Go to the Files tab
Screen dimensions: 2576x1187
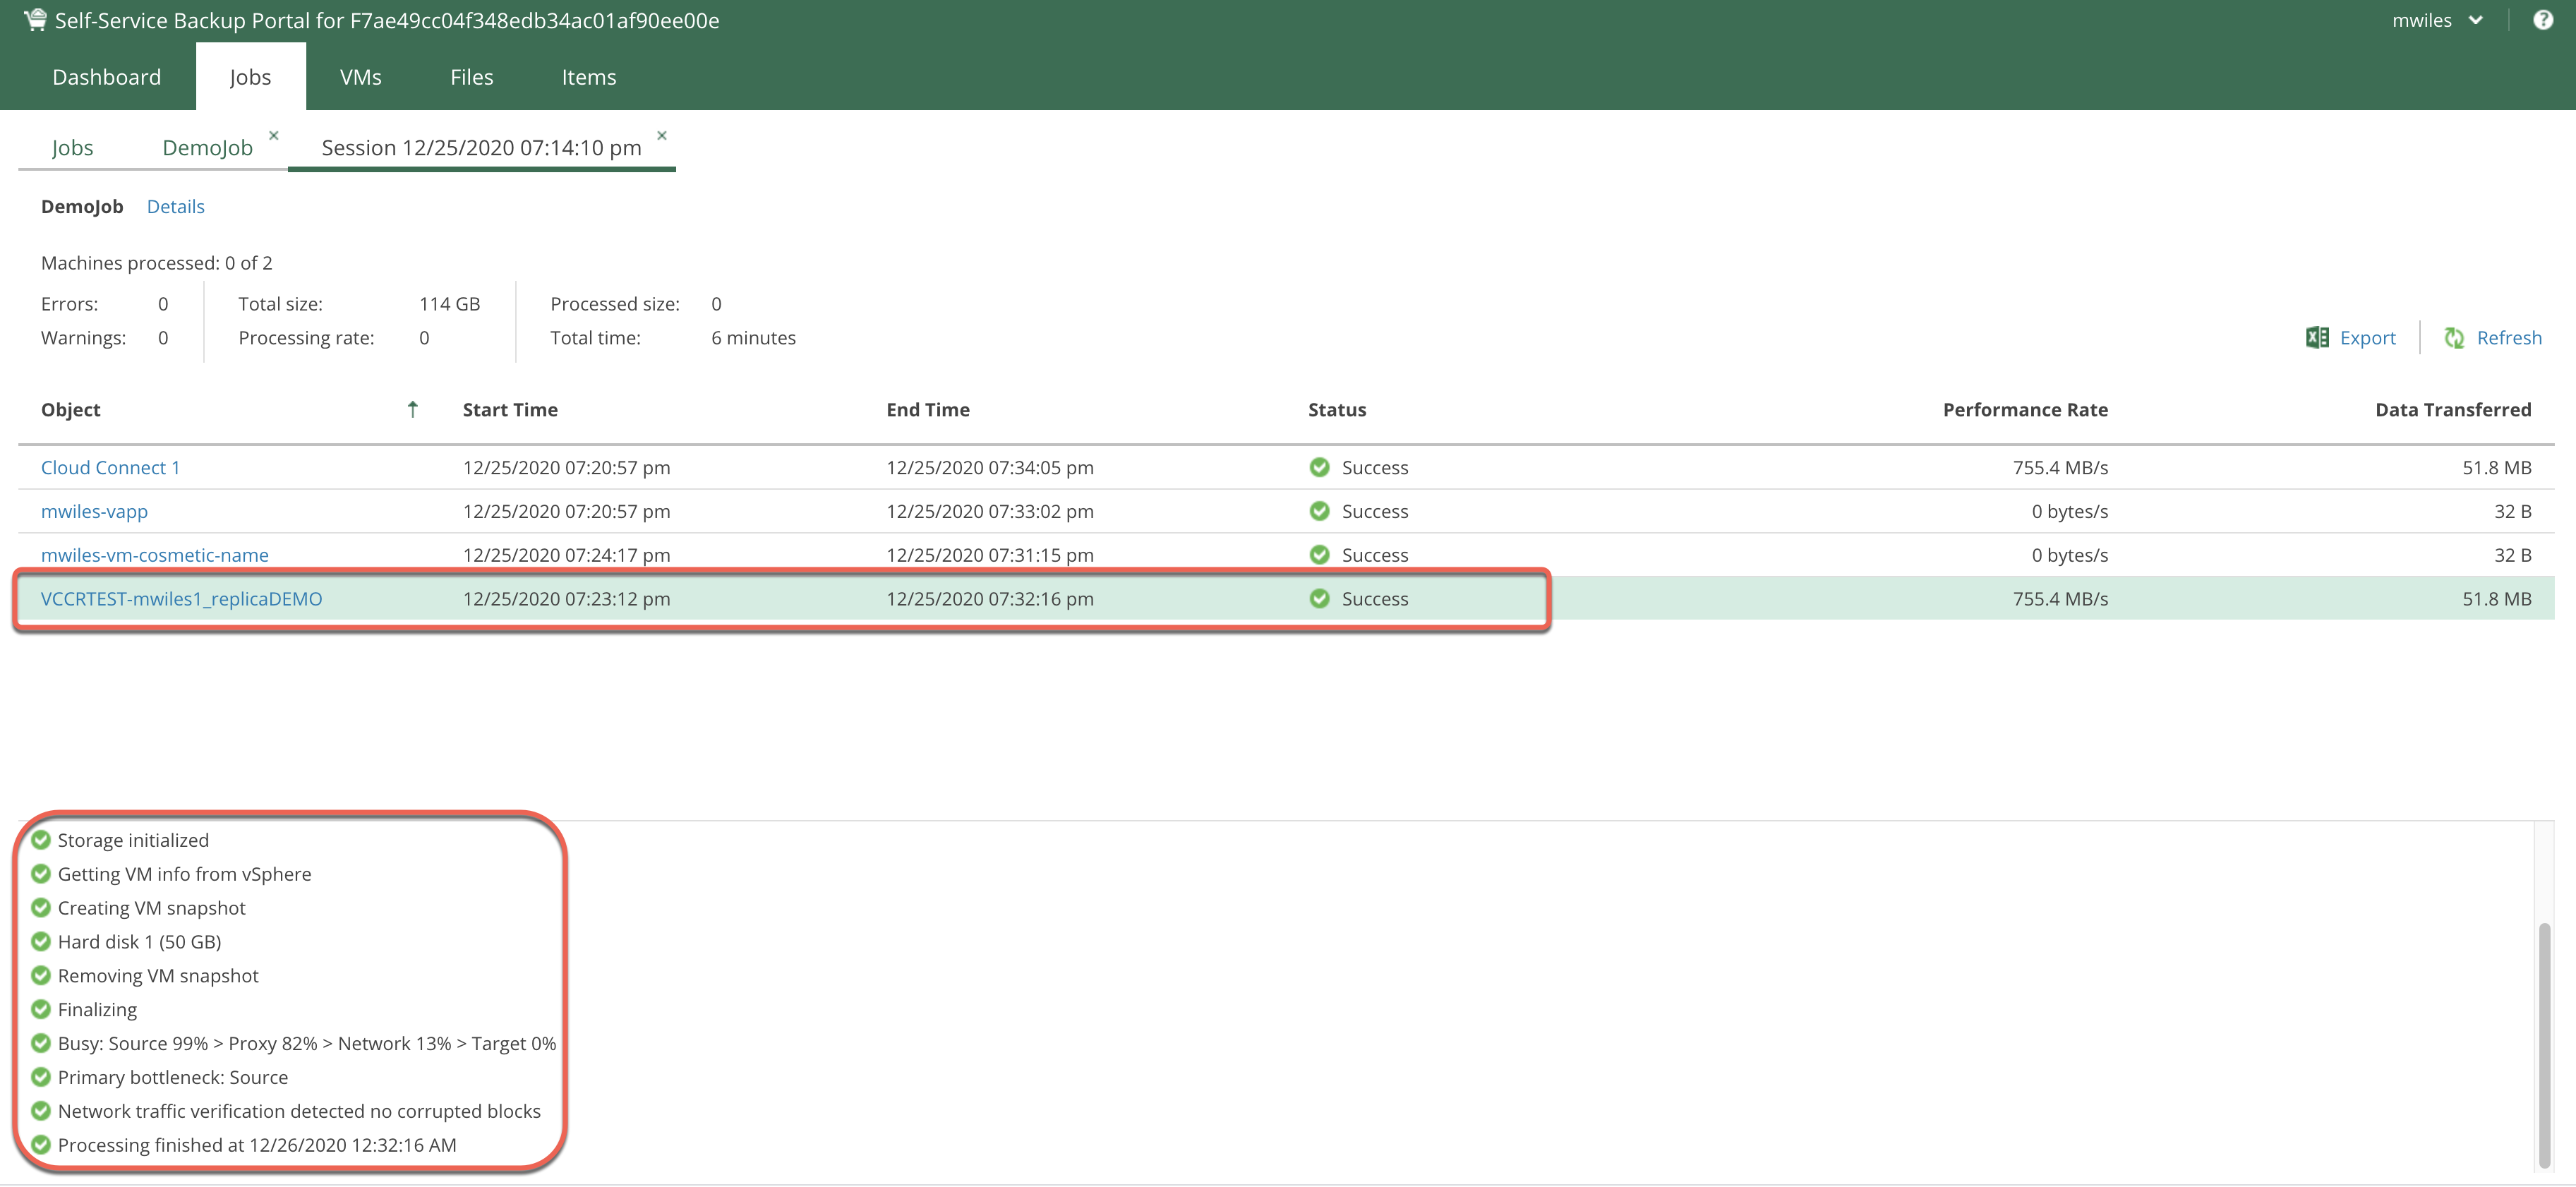471,77
